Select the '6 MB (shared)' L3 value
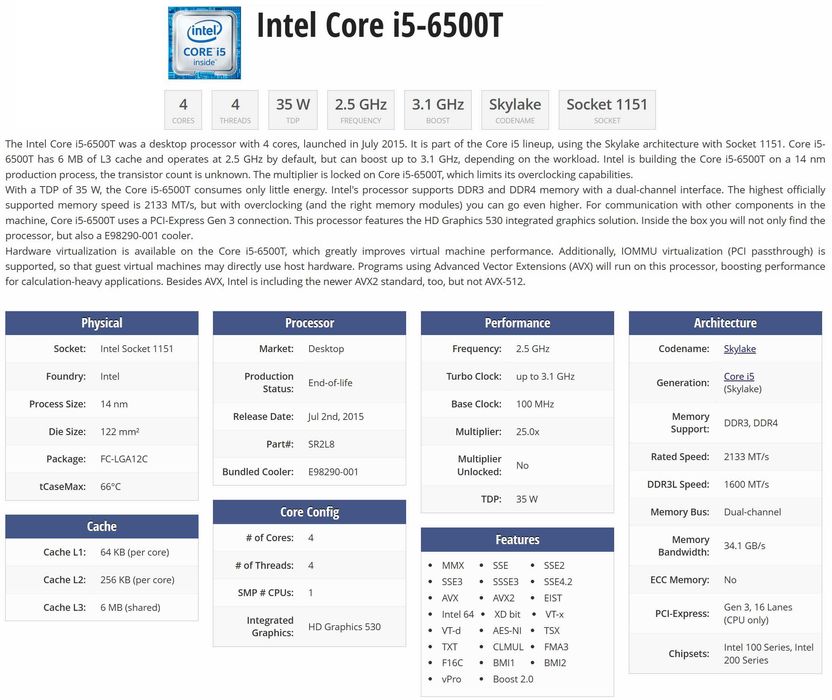This screenshot has width=832, height=700. (130, 608)
